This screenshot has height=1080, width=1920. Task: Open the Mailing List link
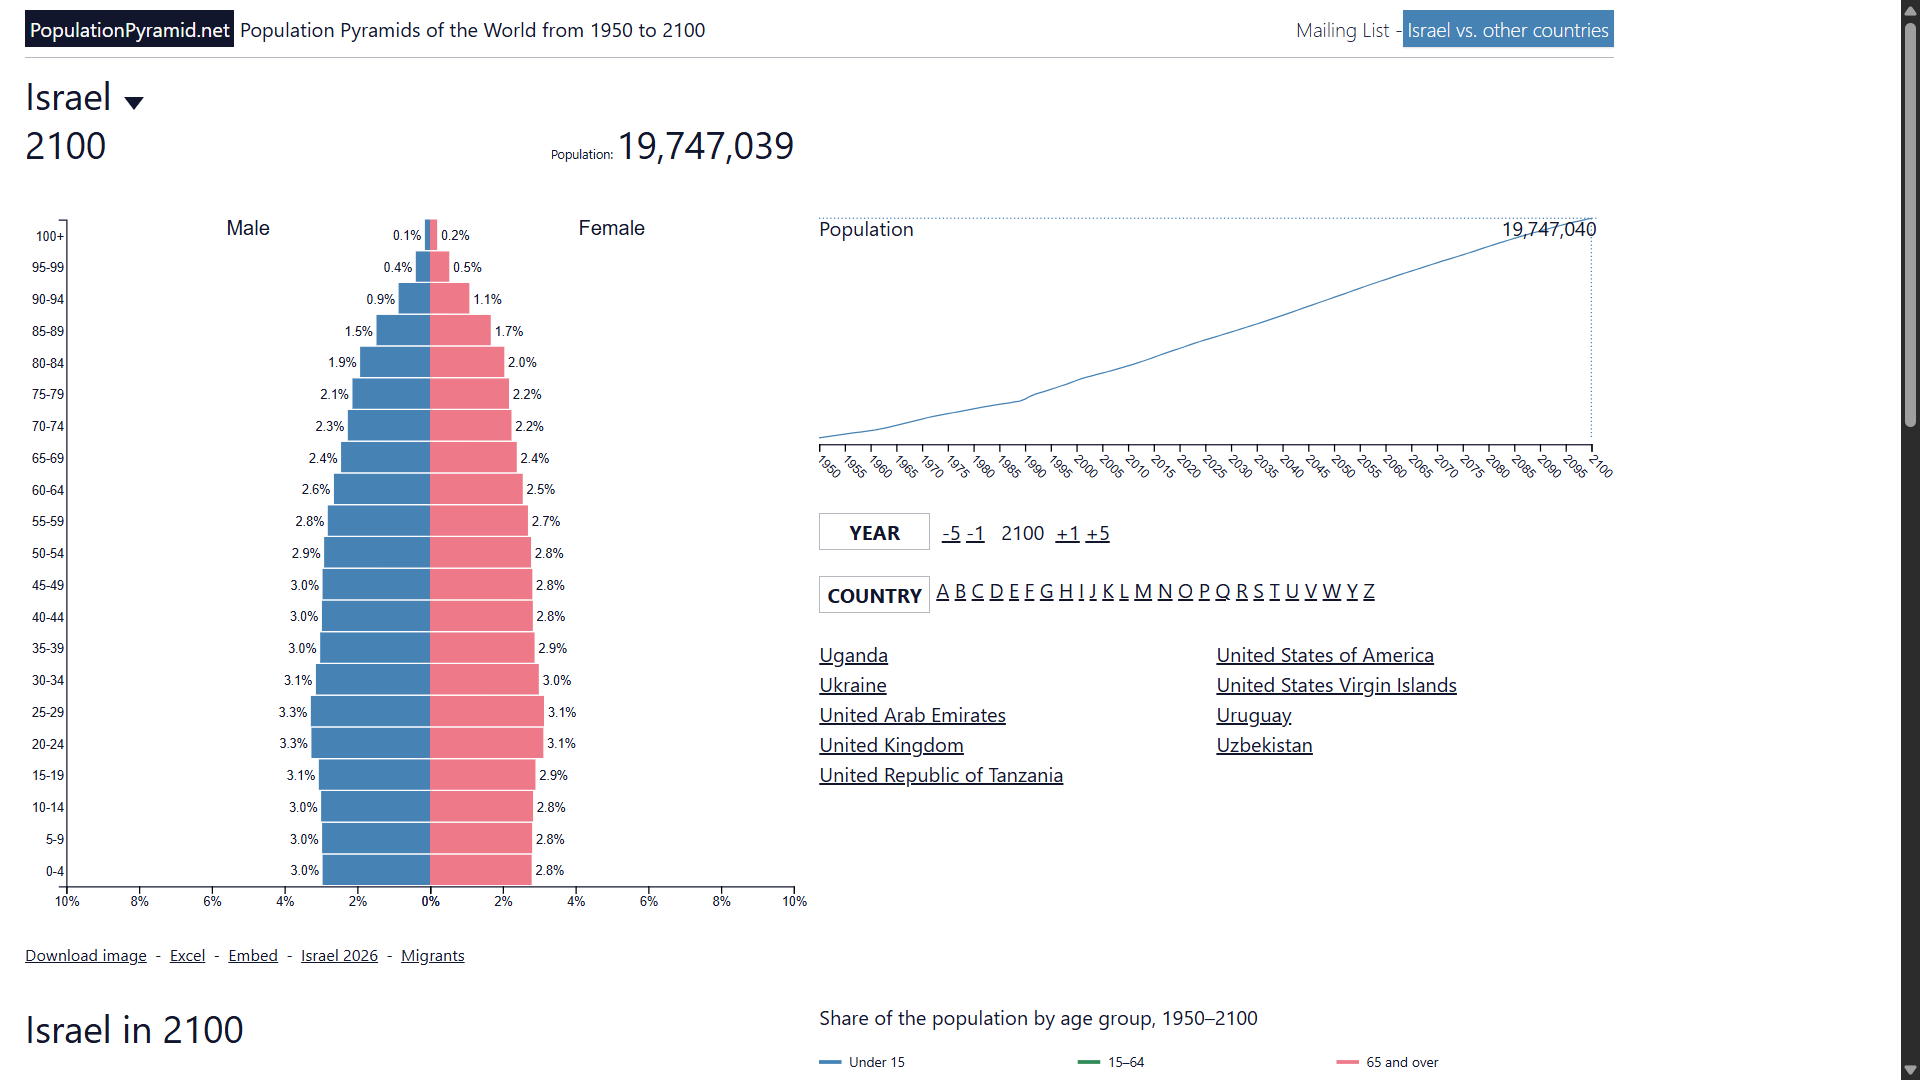pyautogui.click(x=1342, y=30)
